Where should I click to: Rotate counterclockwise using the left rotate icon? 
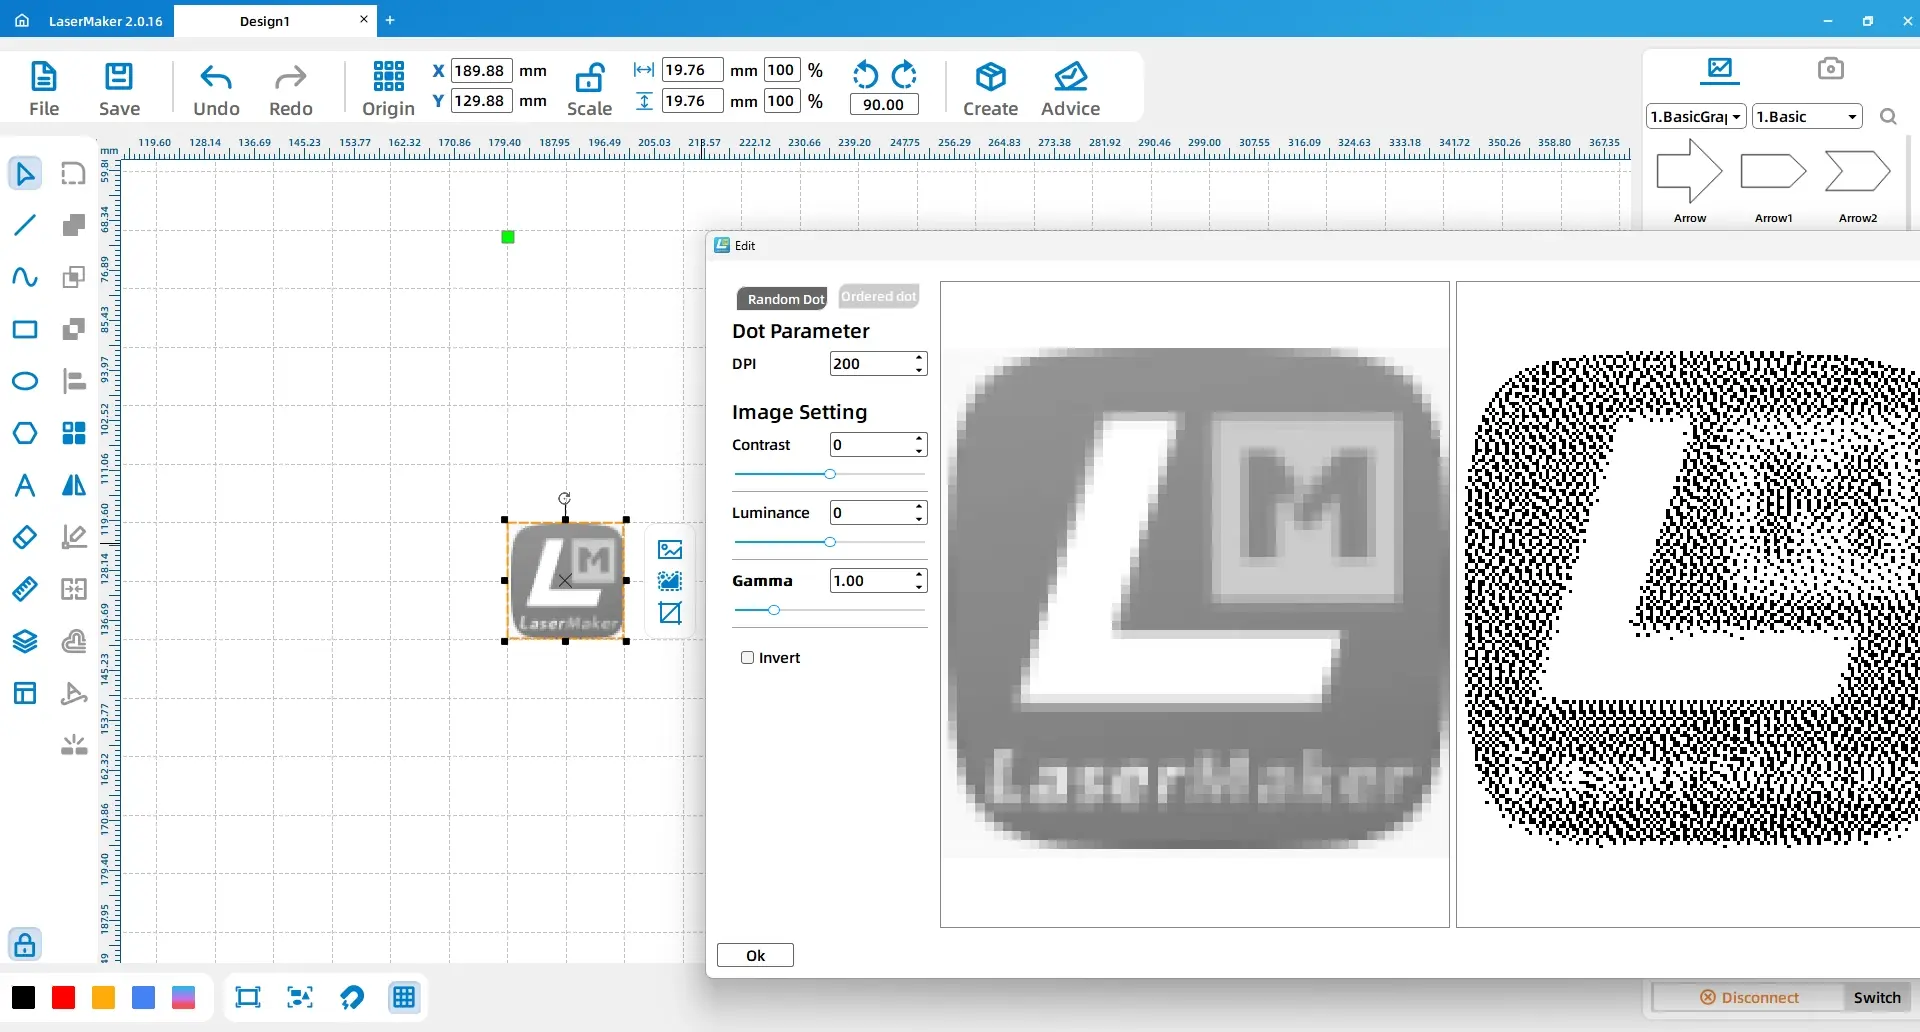tap(865, 75)
